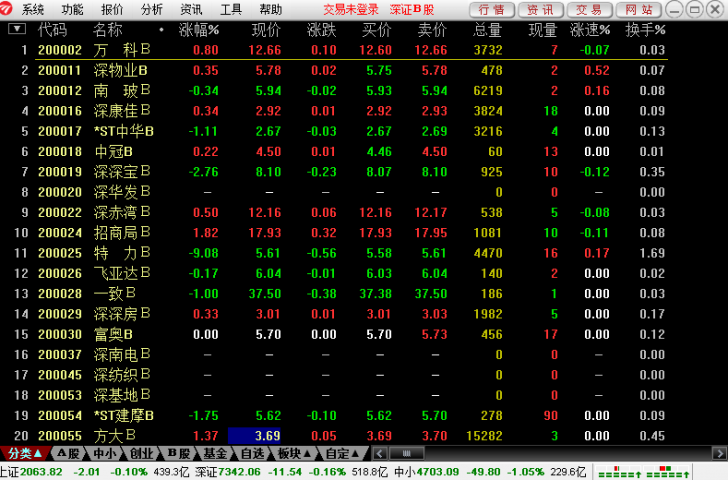The height and width of the screenshot is (480, 728).
Task: Expand the 分类 tab menu
Action: (x=22, y=454)
